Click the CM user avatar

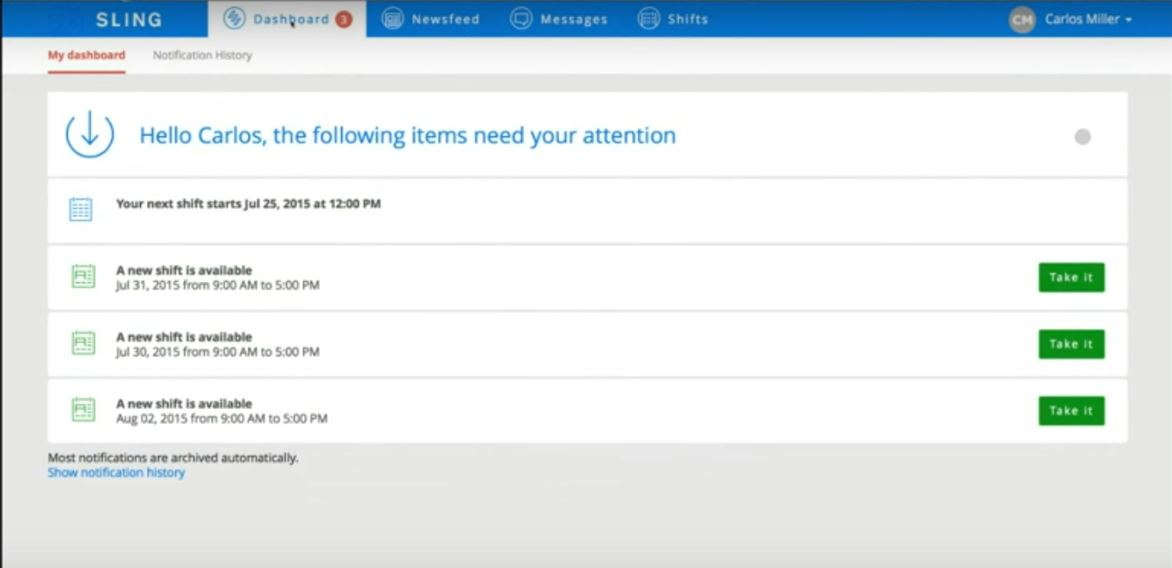coord(1022,19)
